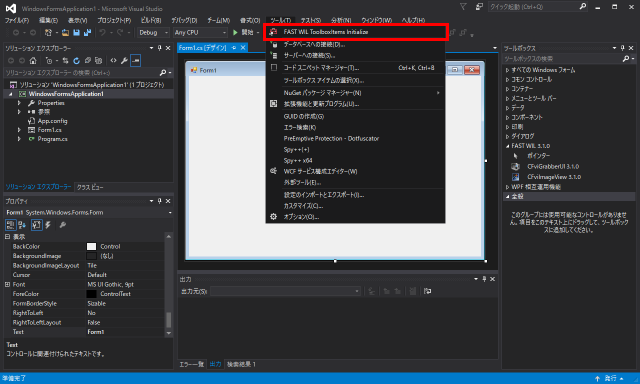Screen dimensions: 640x384
Task: Switch to the エラー一覧 tab
Action: click(x=191, y=364)
